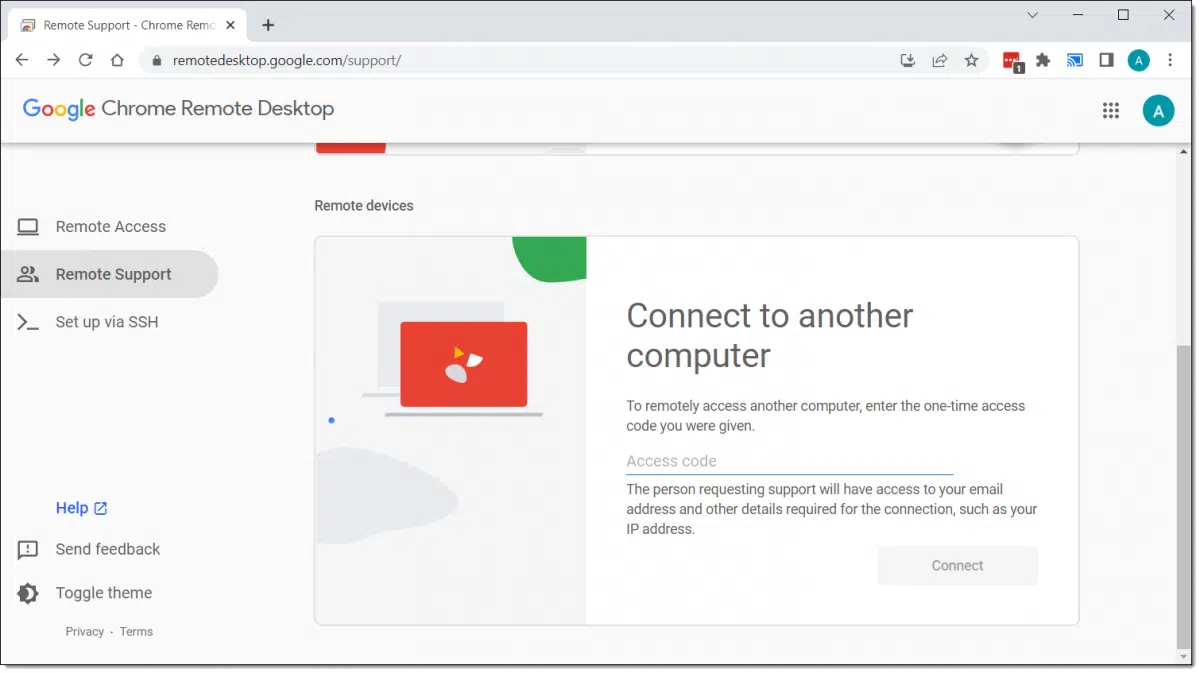Click the Google Chrome Remote Desktop logo
This screenshot has height=673, width=1200.
click(178, 109)
